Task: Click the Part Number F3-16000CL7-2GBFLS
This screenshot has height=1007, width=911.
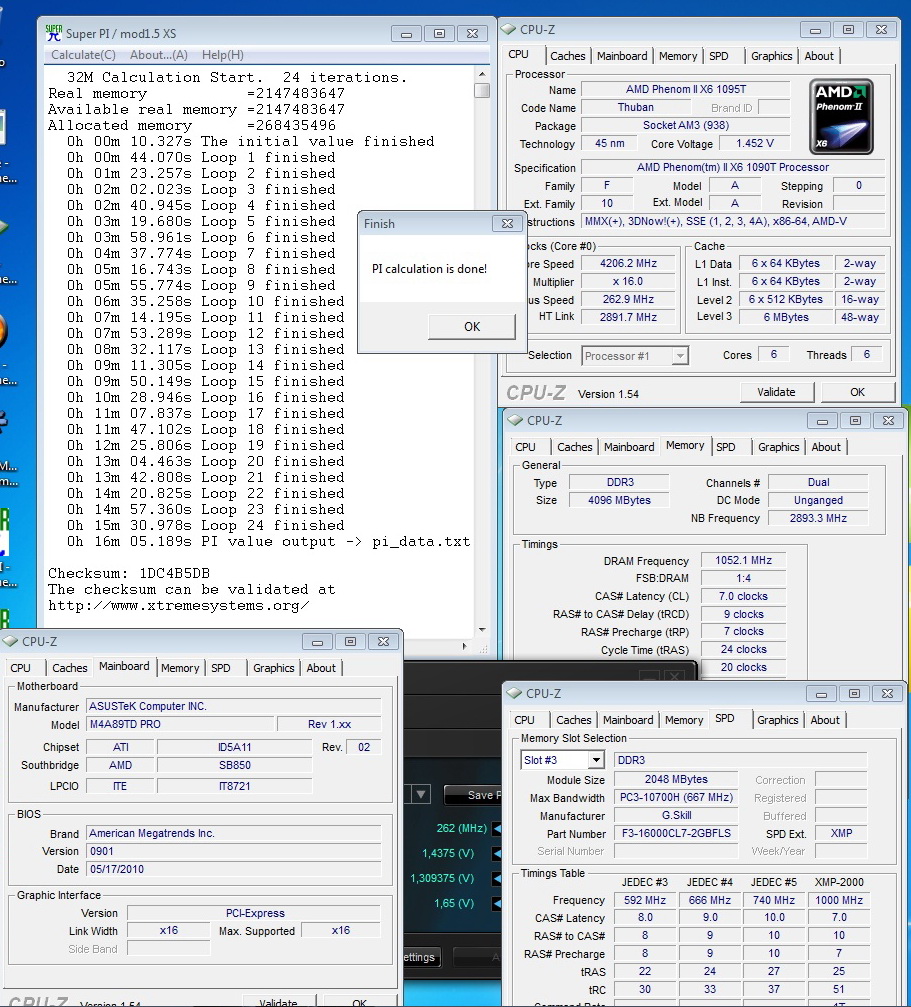Action: [x=676, y=833]
